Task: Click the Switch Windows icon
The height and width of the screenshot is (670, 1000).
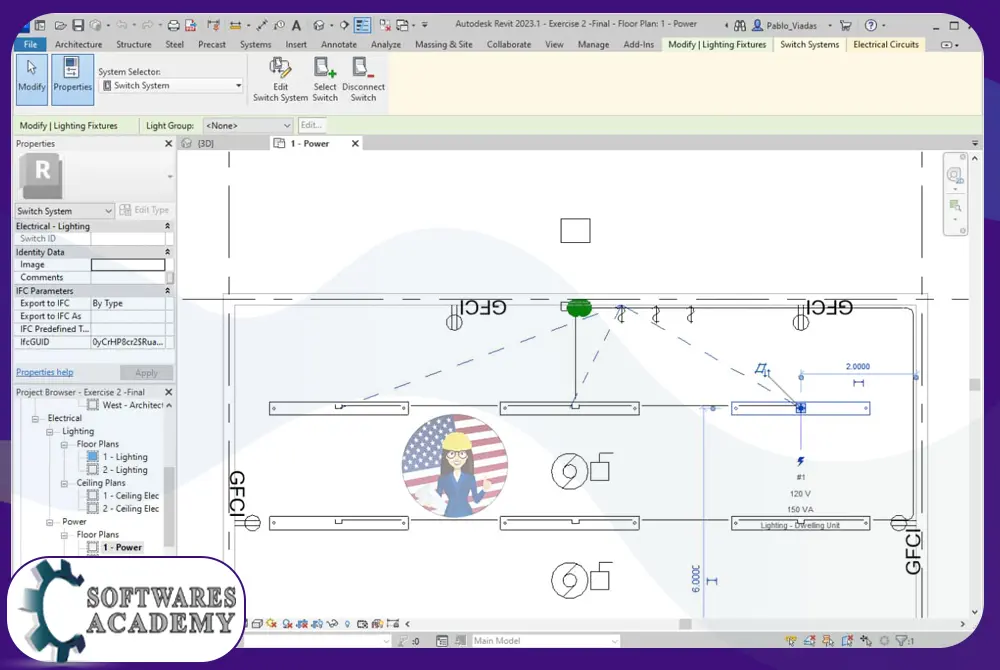Action: tap(402, 25)
